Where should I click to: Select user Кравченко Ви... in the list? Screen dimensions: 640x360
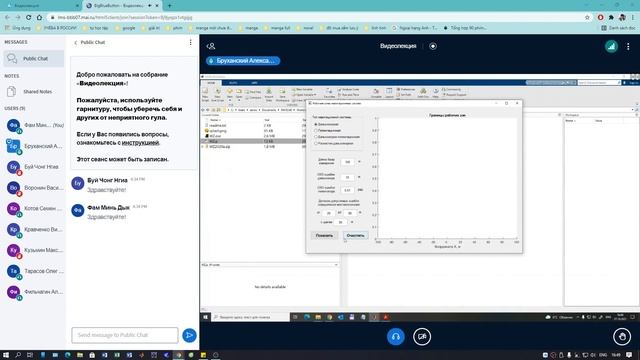[34, 229]
